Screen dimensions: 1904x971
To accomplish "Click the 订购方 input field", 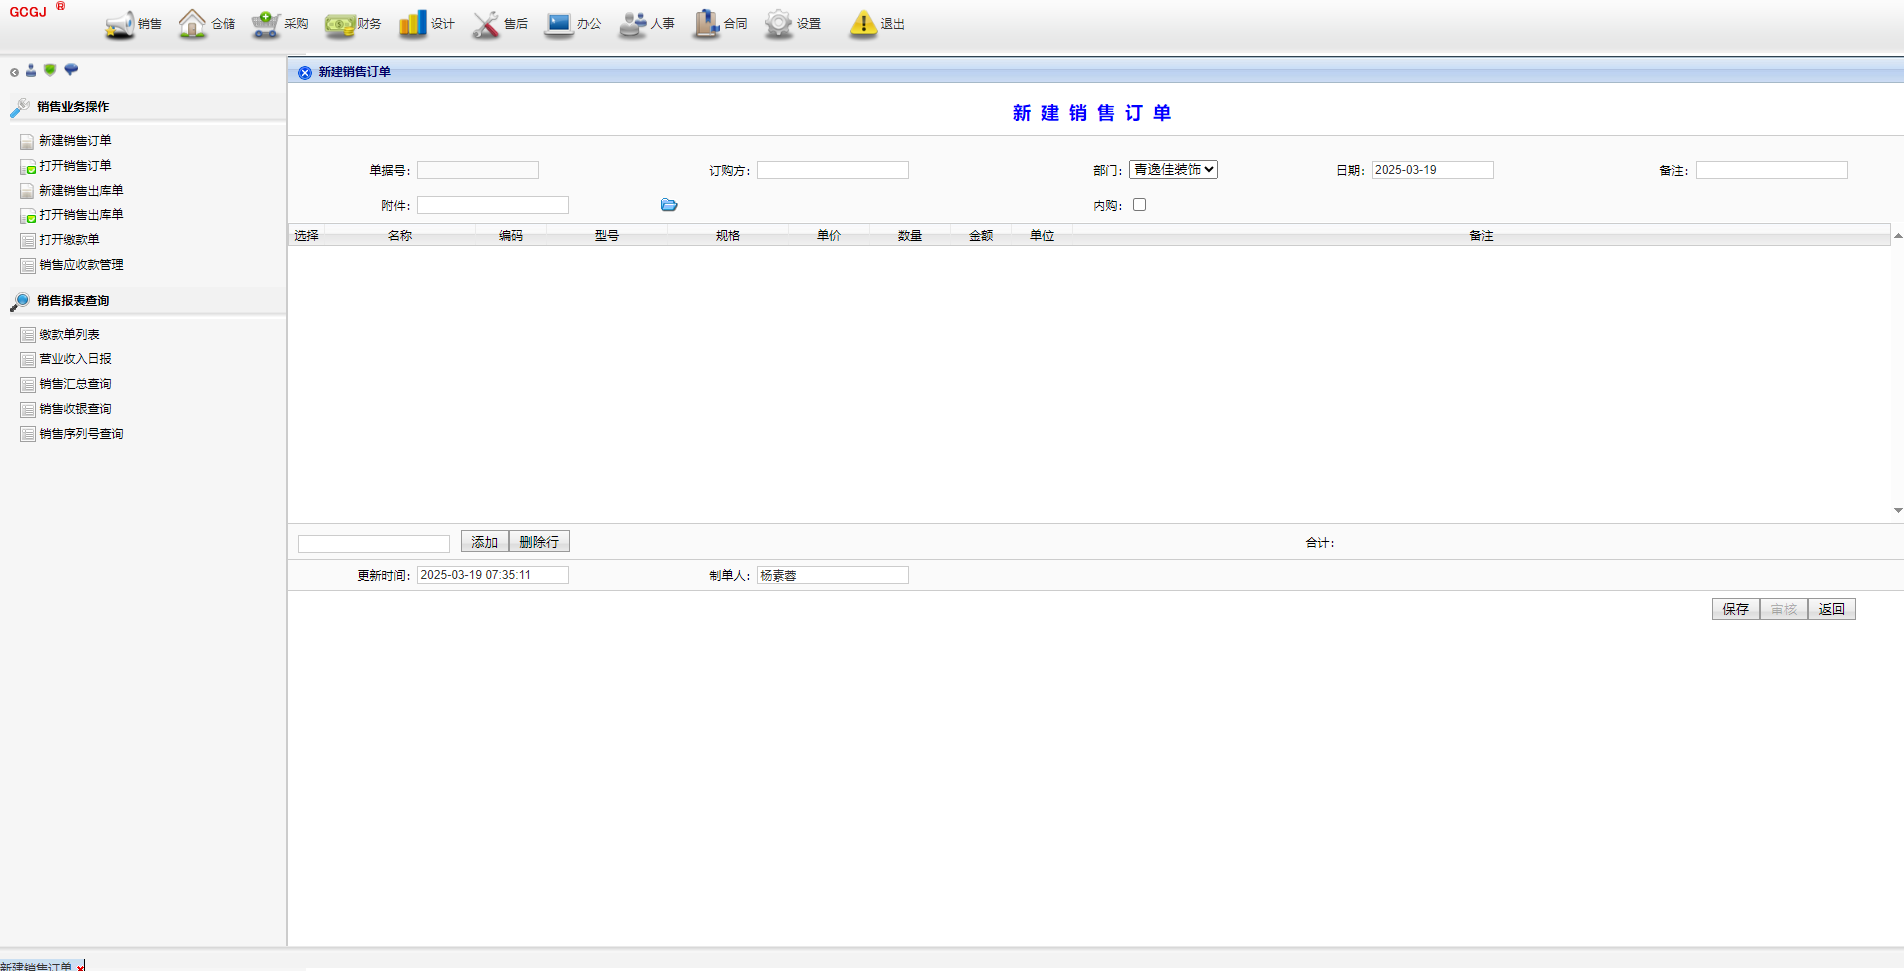I will pyautogui.click(x=832, y=170).
